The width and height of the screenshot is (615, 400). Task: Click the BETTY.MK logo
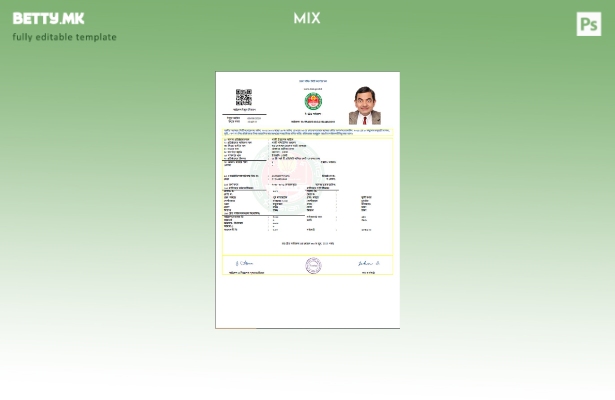(x=48, y=19)
